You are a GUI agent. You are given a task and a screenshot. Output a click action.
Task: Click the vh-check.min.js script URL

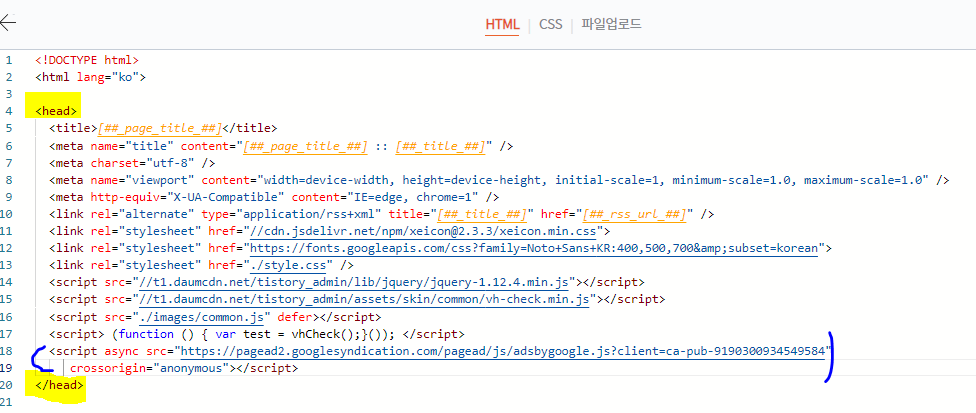[x=364, y=300]
